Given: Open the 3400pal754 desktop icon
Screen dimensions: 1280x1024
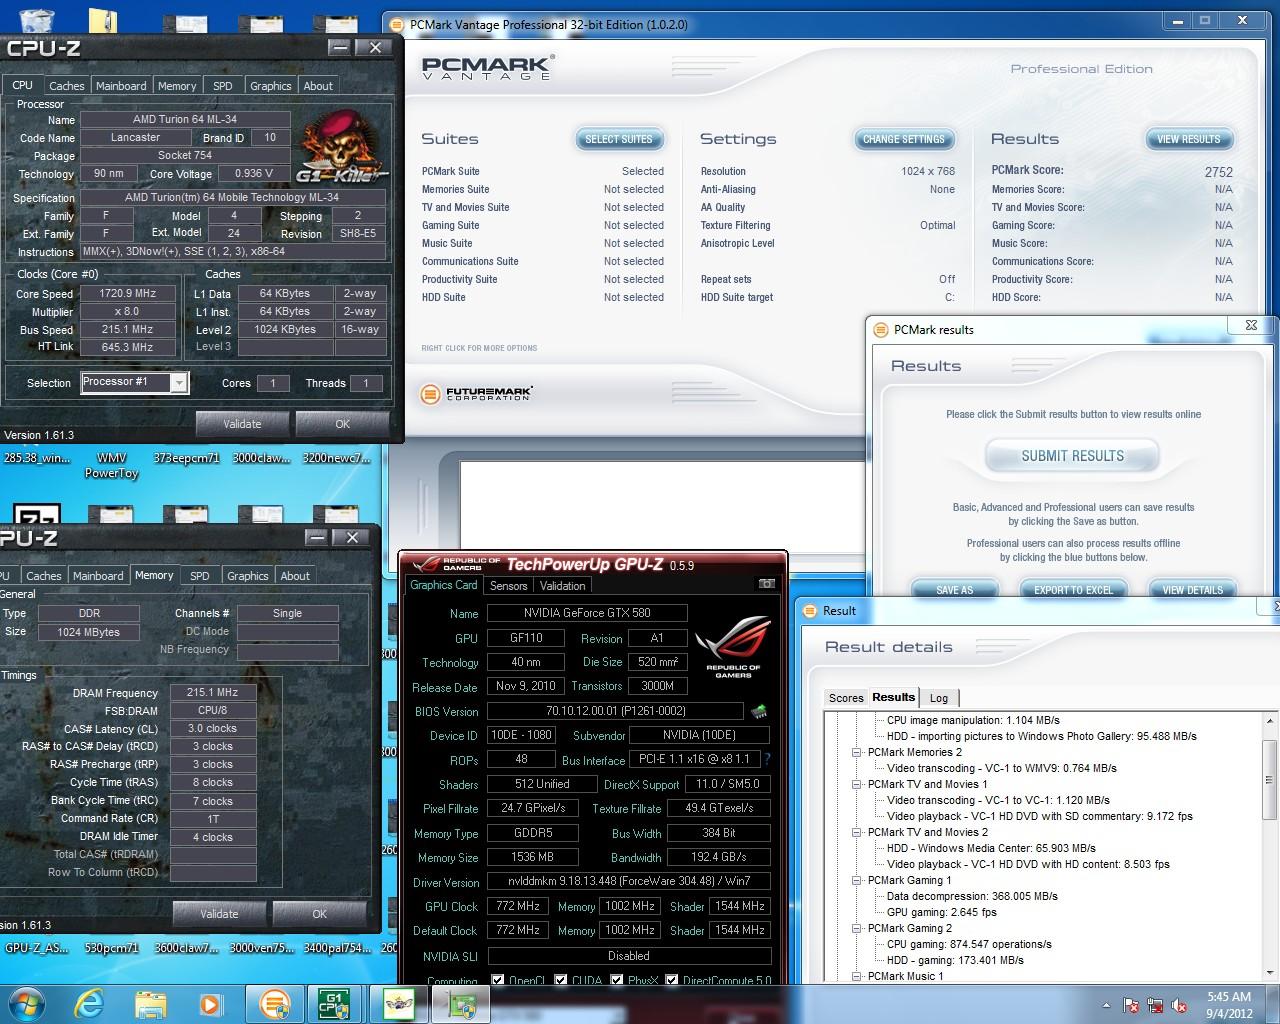Looking at the screenshot, I should pyautogui.click(x=336, y=947).
